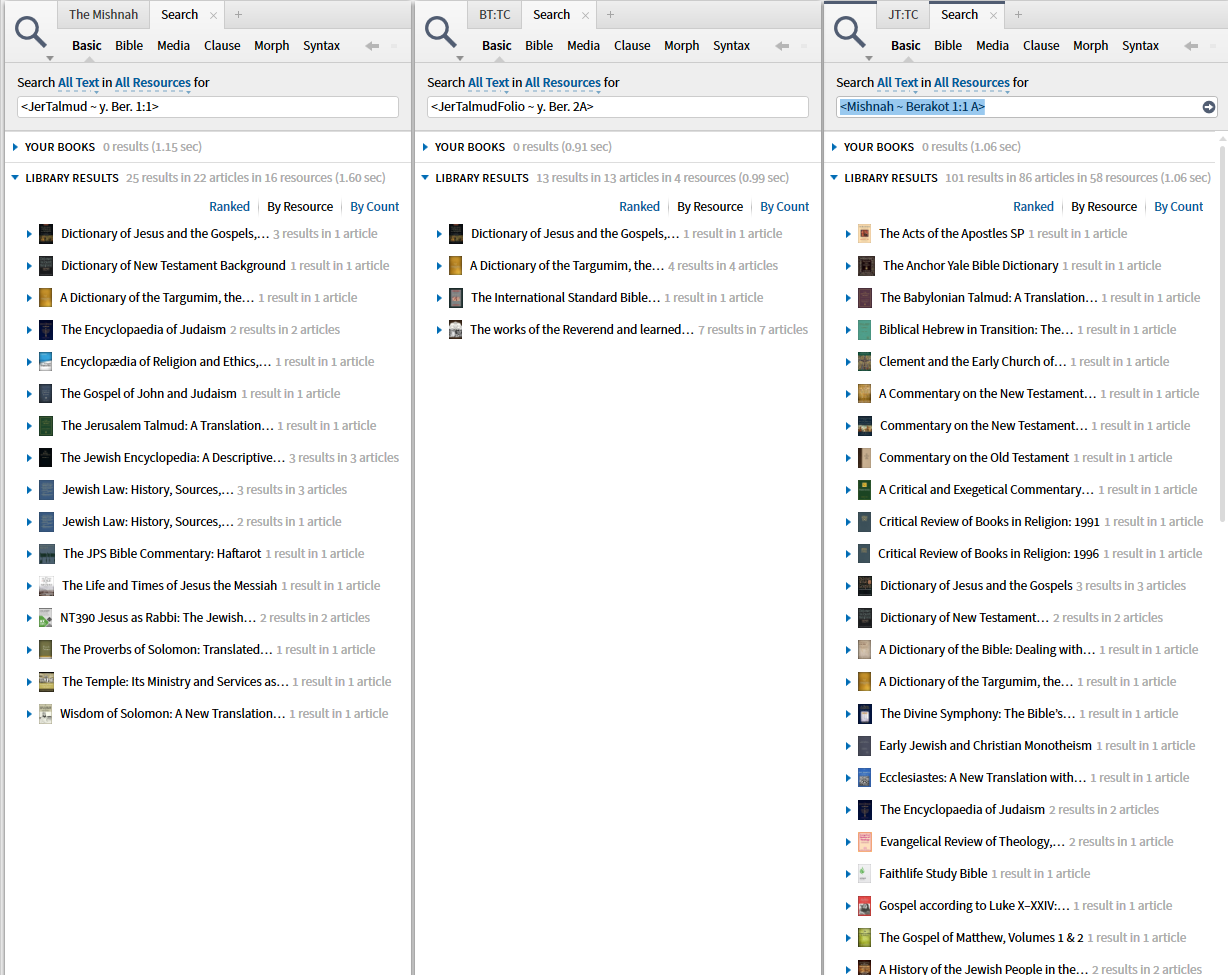Switch to Bible search type in the left panel
The image size is (1228, 975).
129,46
